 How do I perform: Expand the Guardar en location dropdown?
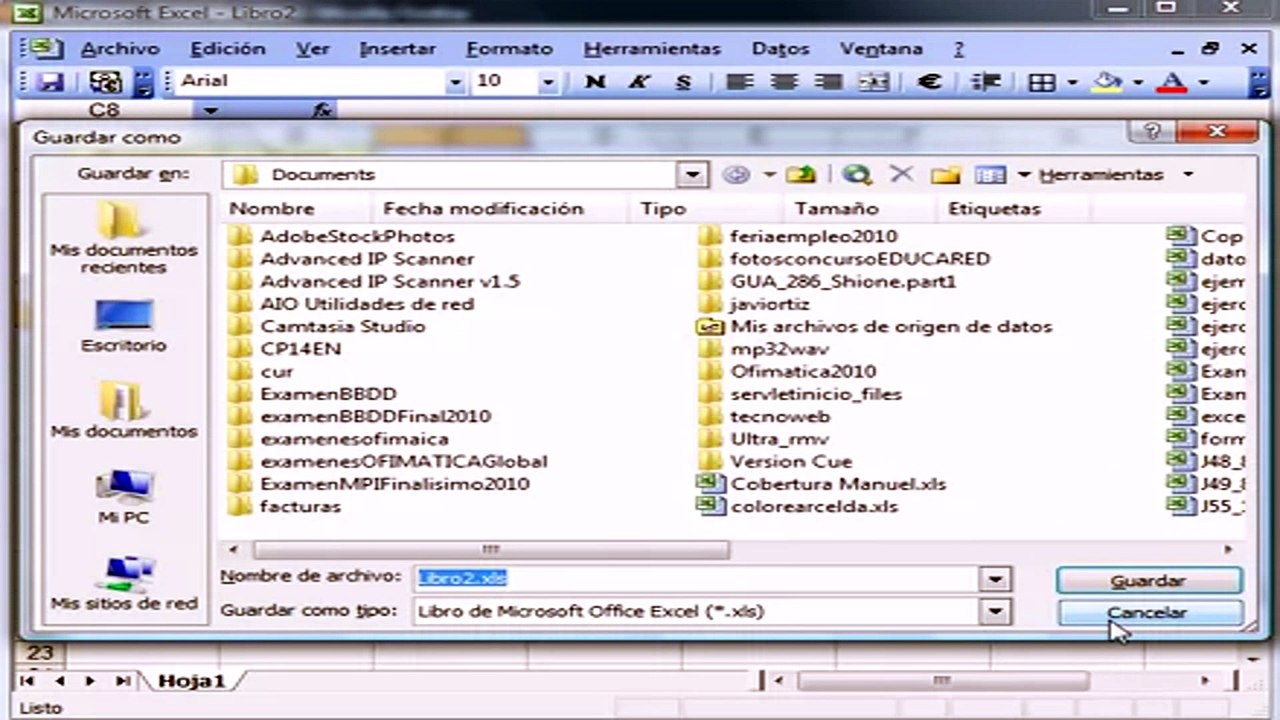coord(692,175)
